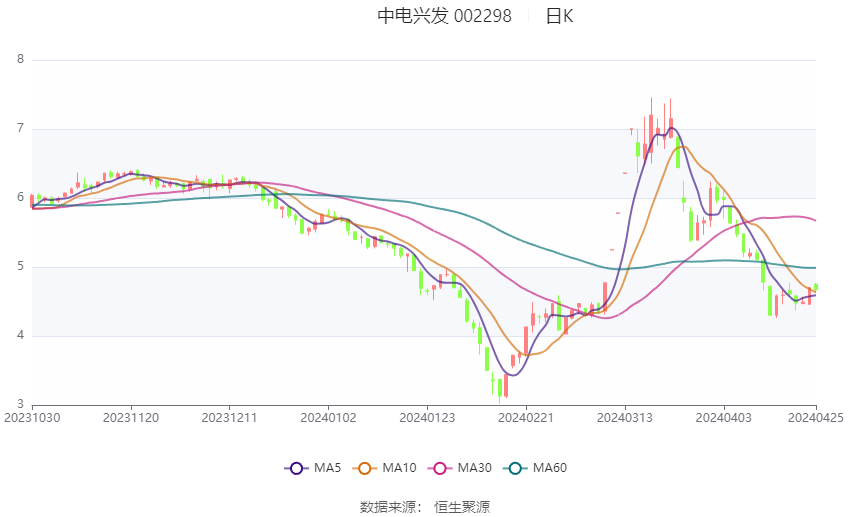Click the y-axis value 5

click(x=21, y=267)
